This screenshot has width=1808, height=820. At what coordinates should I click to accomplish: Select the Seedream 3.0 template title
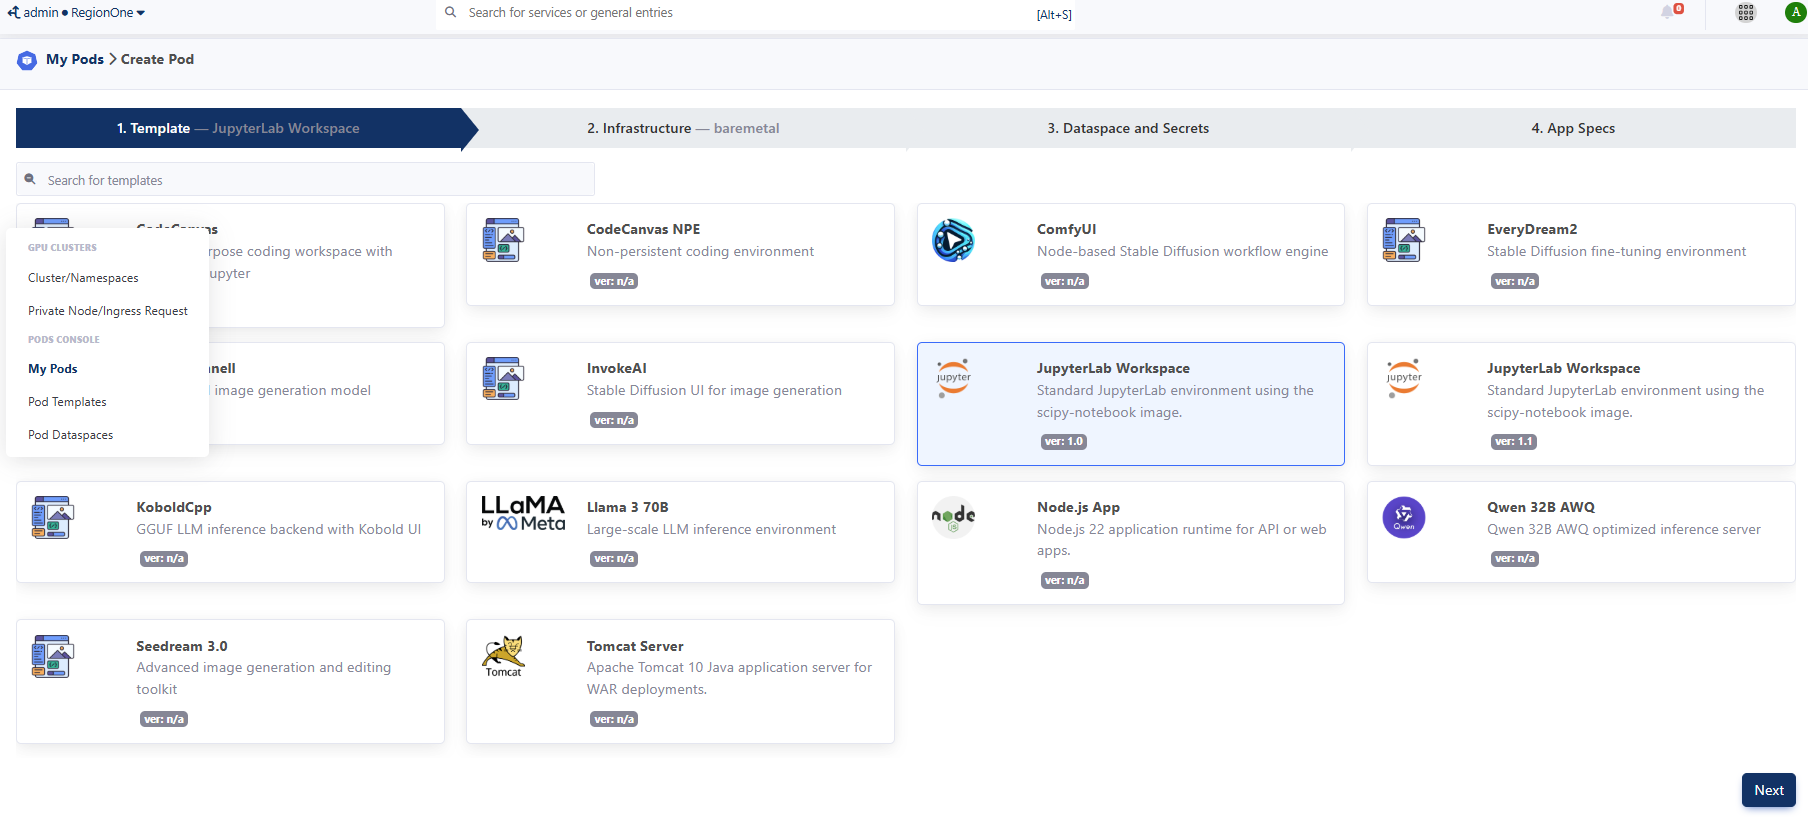182,646
